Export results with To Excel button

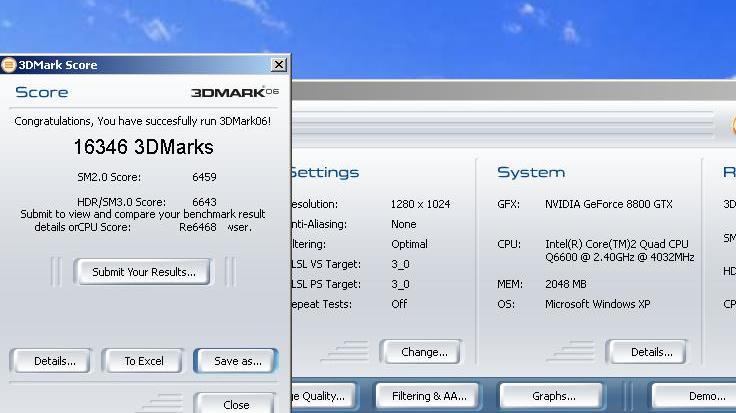pos(144,361)
